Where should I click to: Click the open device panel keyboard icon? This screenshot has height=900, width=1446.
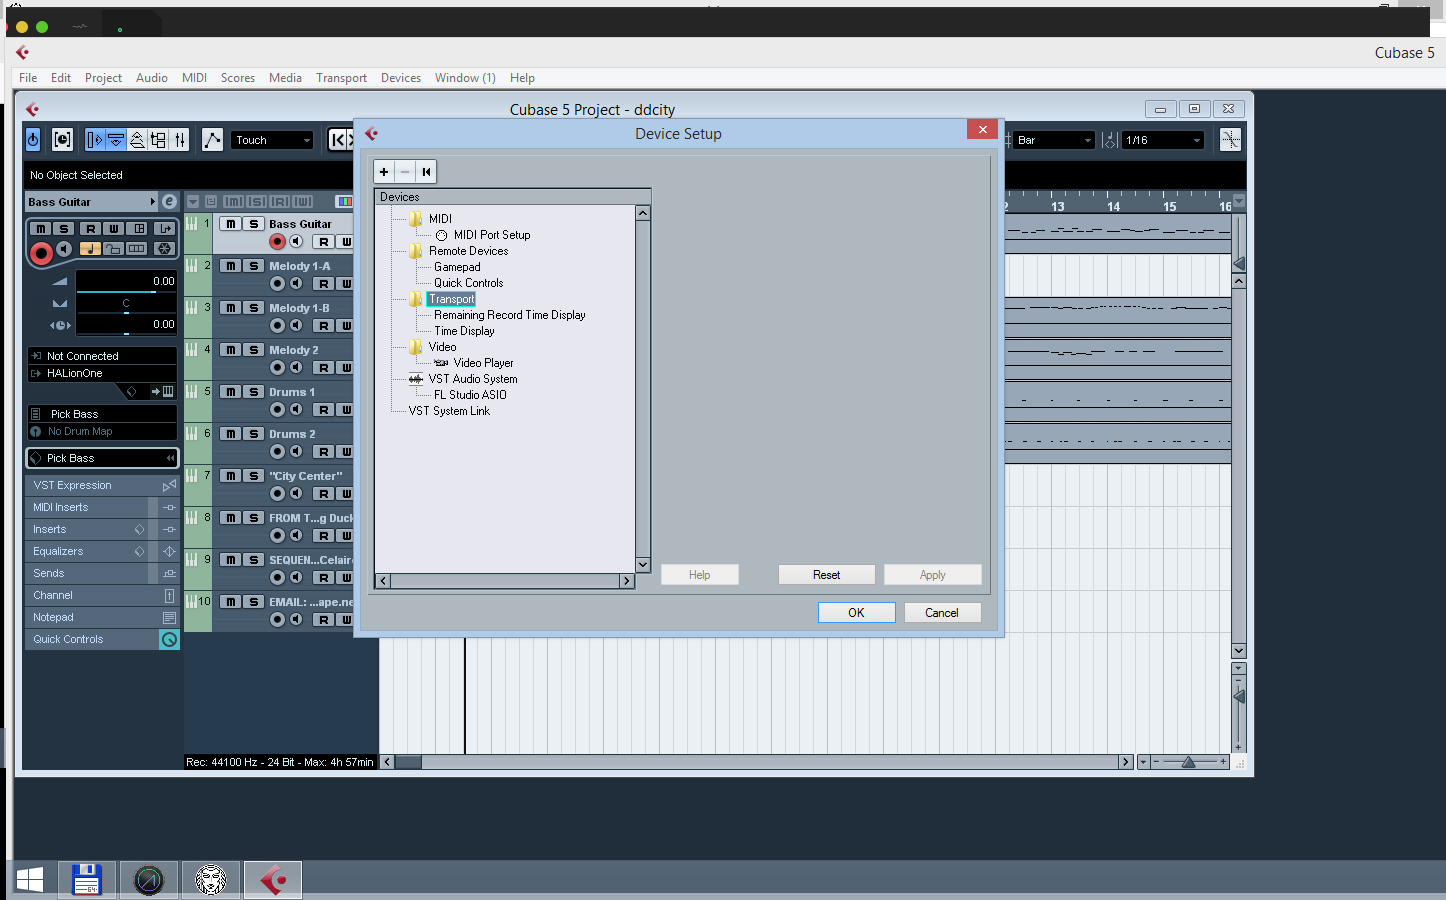(x=167, y=391)
